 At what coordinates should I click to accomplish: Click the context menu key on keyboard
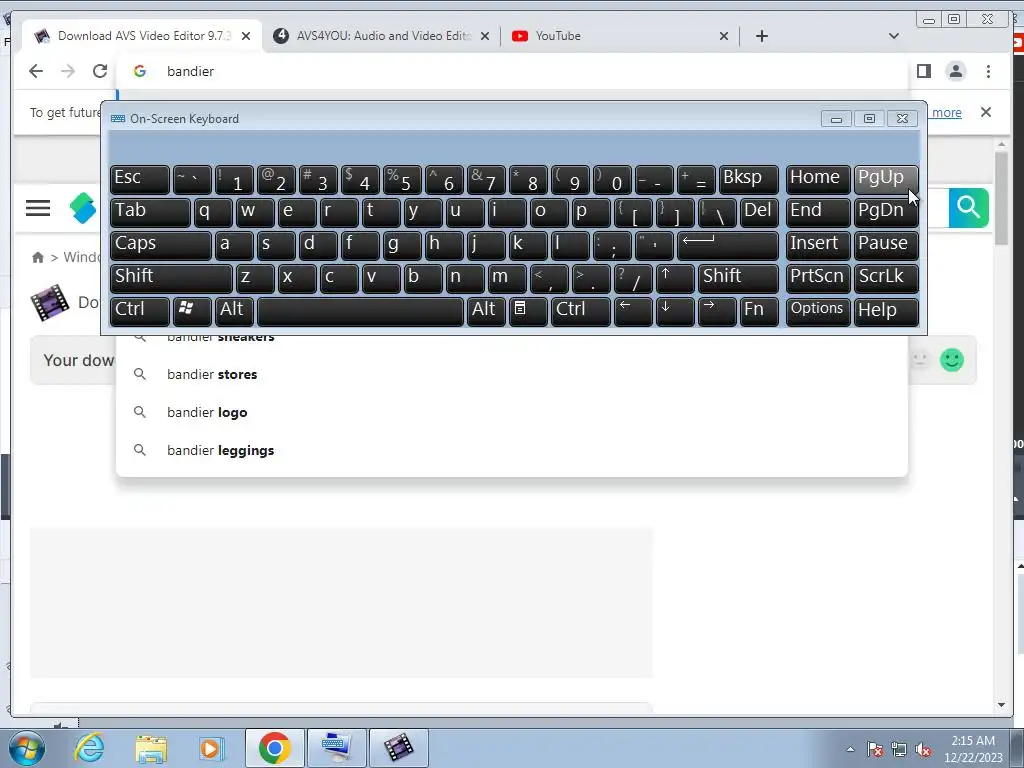point(528,312)
